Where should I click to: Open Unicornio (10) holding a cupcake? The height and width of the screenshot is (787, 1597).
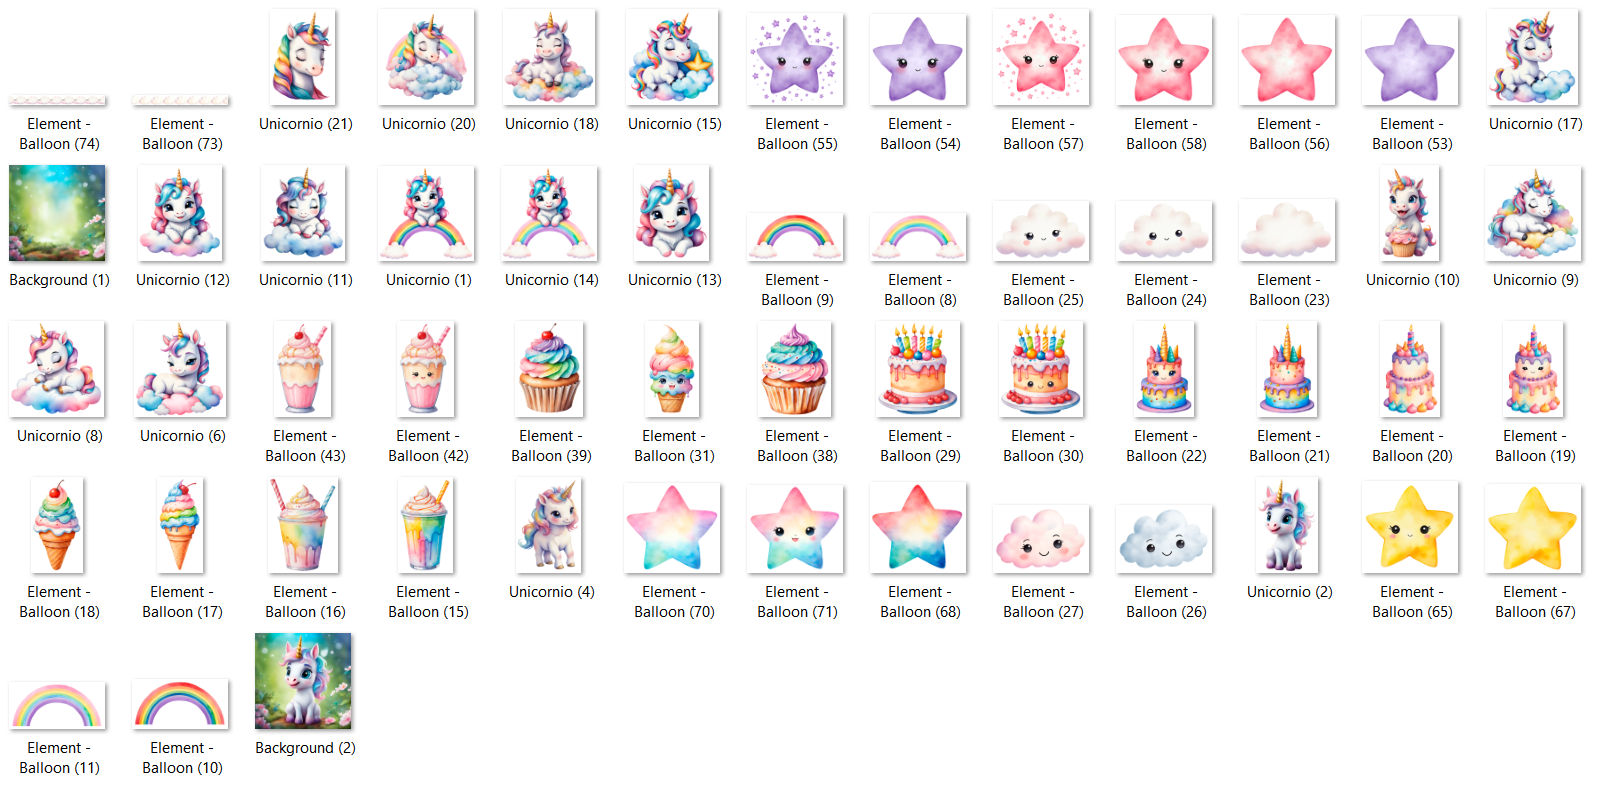[x=1410, y=213]
